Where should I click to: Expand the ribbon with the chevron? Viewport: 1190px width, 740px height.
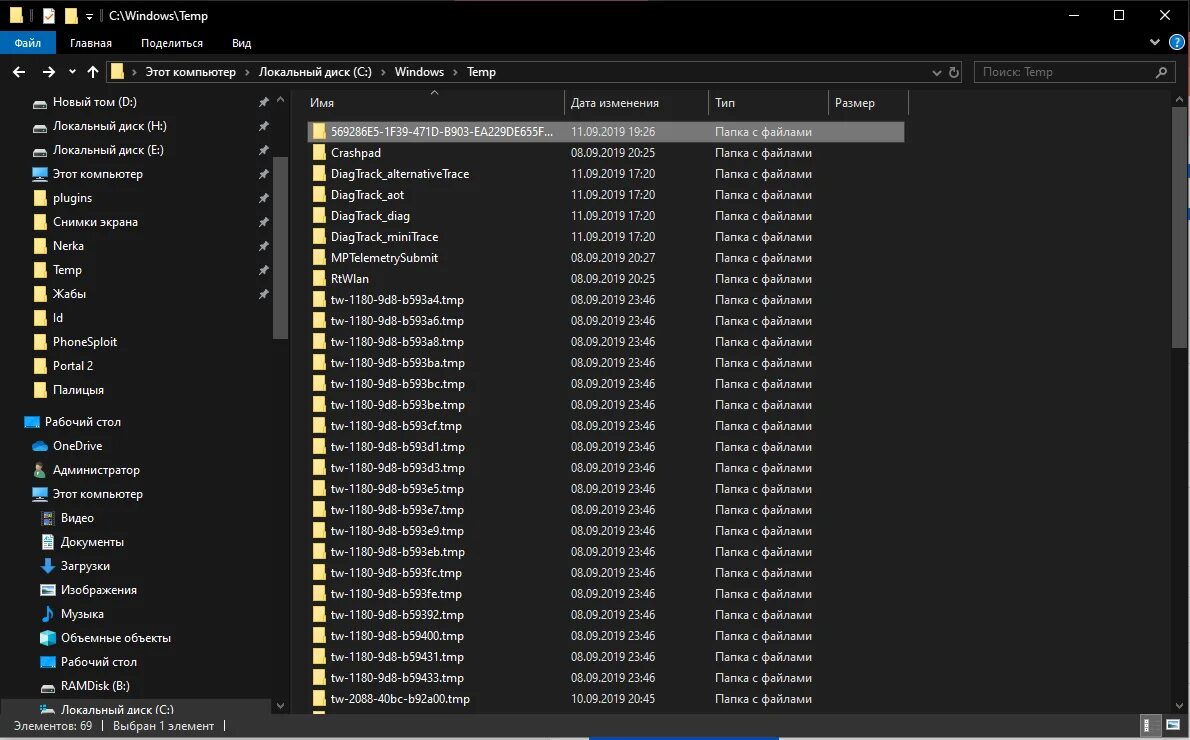[x=1154, y=43]
